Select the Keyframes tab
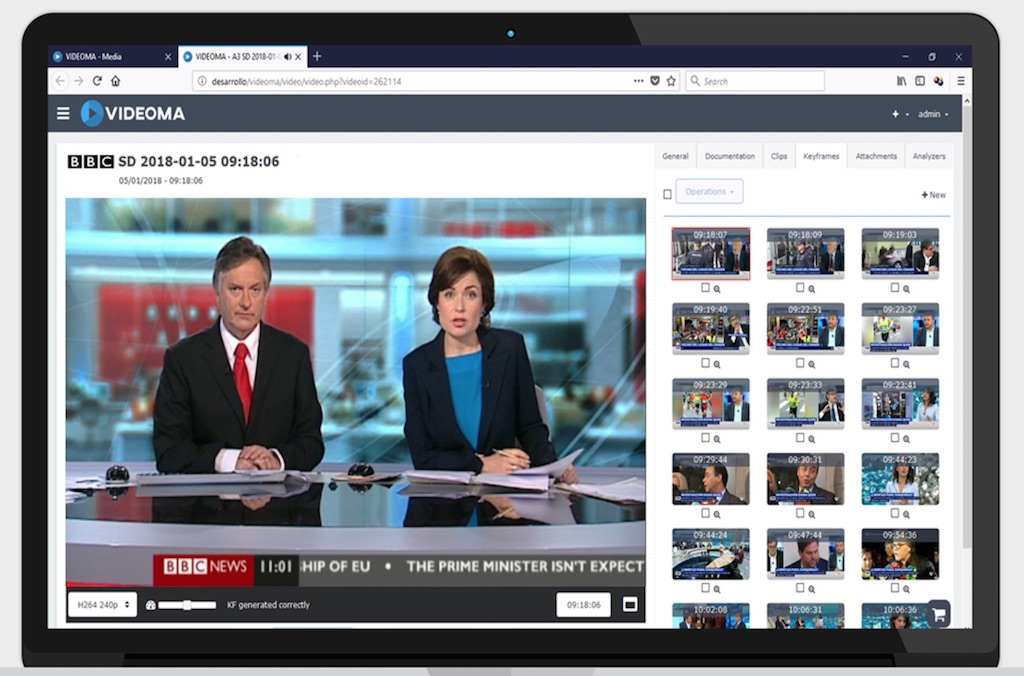1024x676 pixels. [x=821, y=156]
